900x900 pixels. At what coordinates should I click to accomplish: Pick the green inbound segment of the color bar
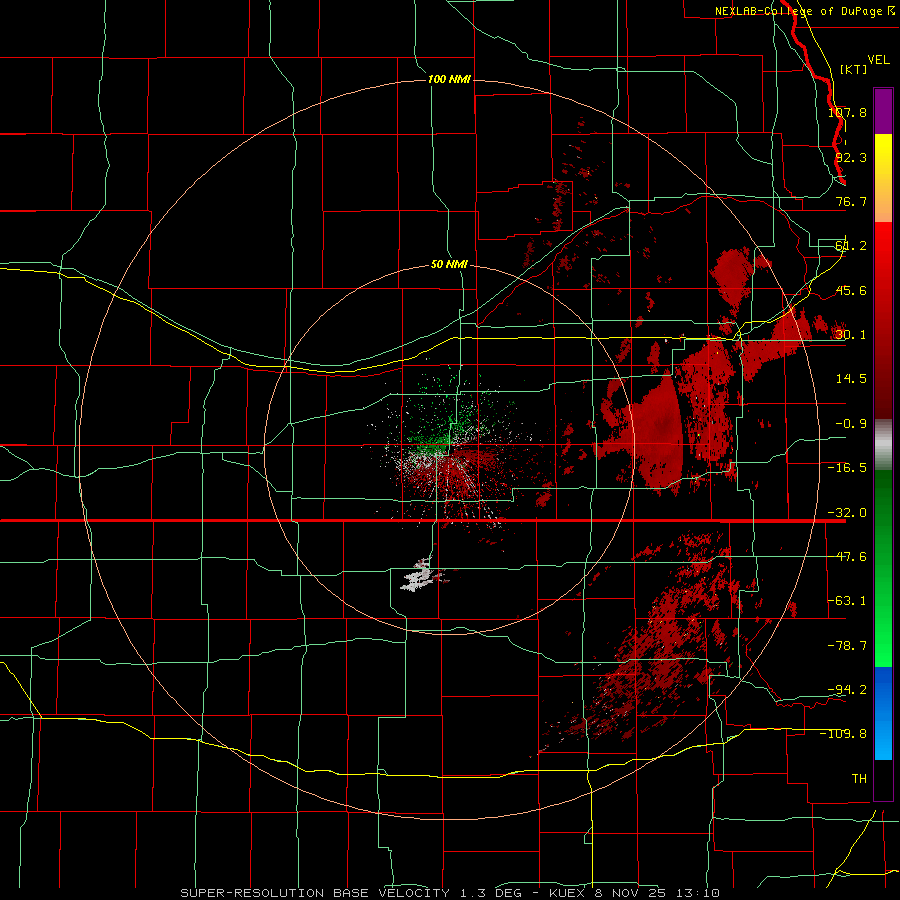pyautogui.click(x=883, y=568)
